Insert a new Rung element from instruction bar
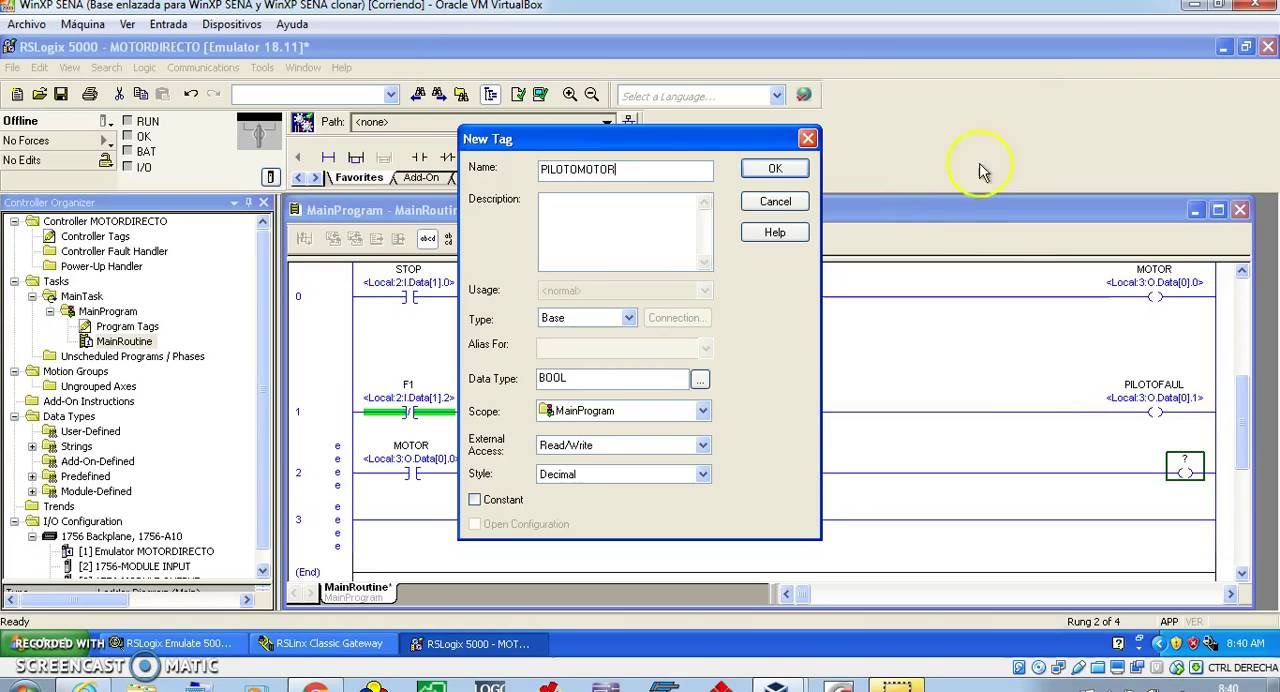1280x692 pixels. 328,157
